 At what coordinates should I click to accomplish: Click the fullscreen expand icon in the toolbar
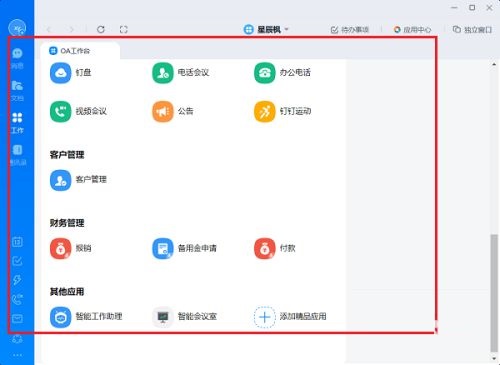pyautogui.click(x=123, y=29)
